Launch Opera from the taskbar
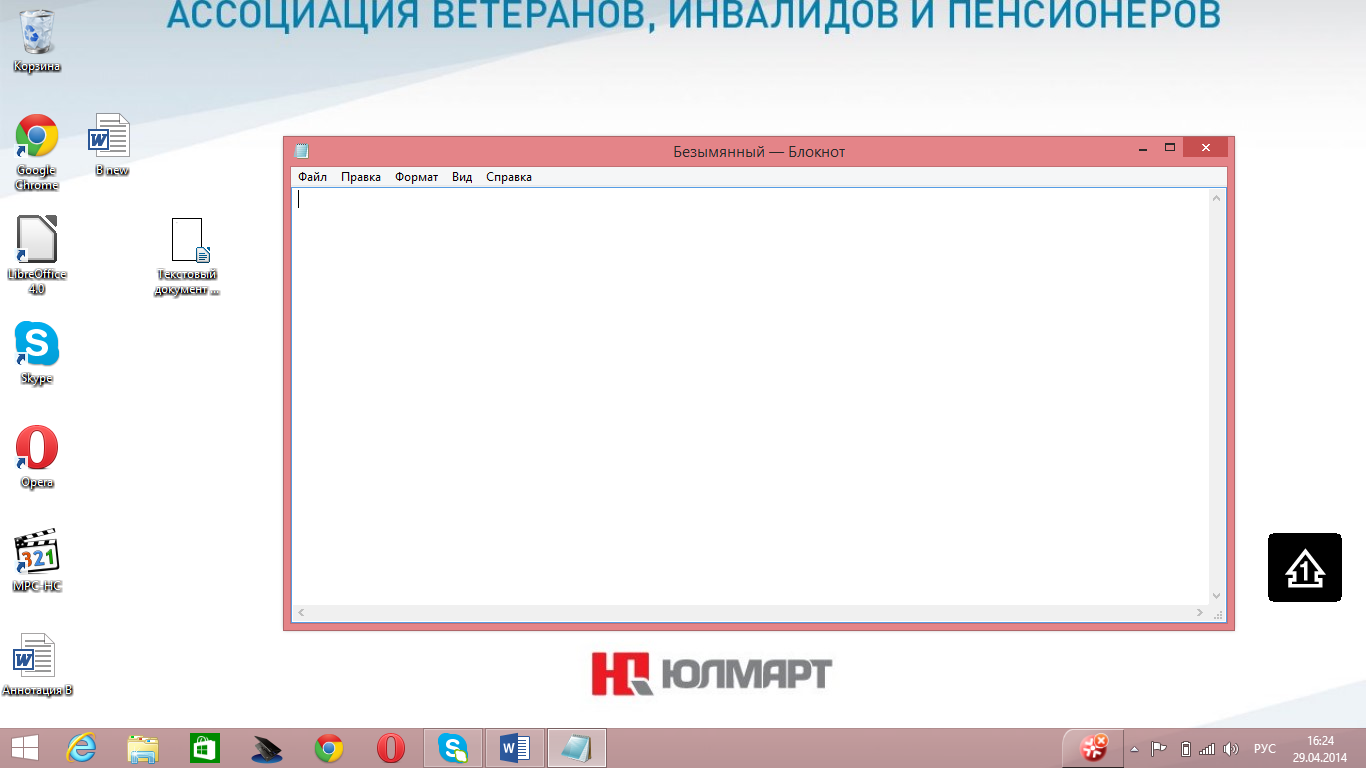Viewport: 1366px width, 768px height. point(391,748)
